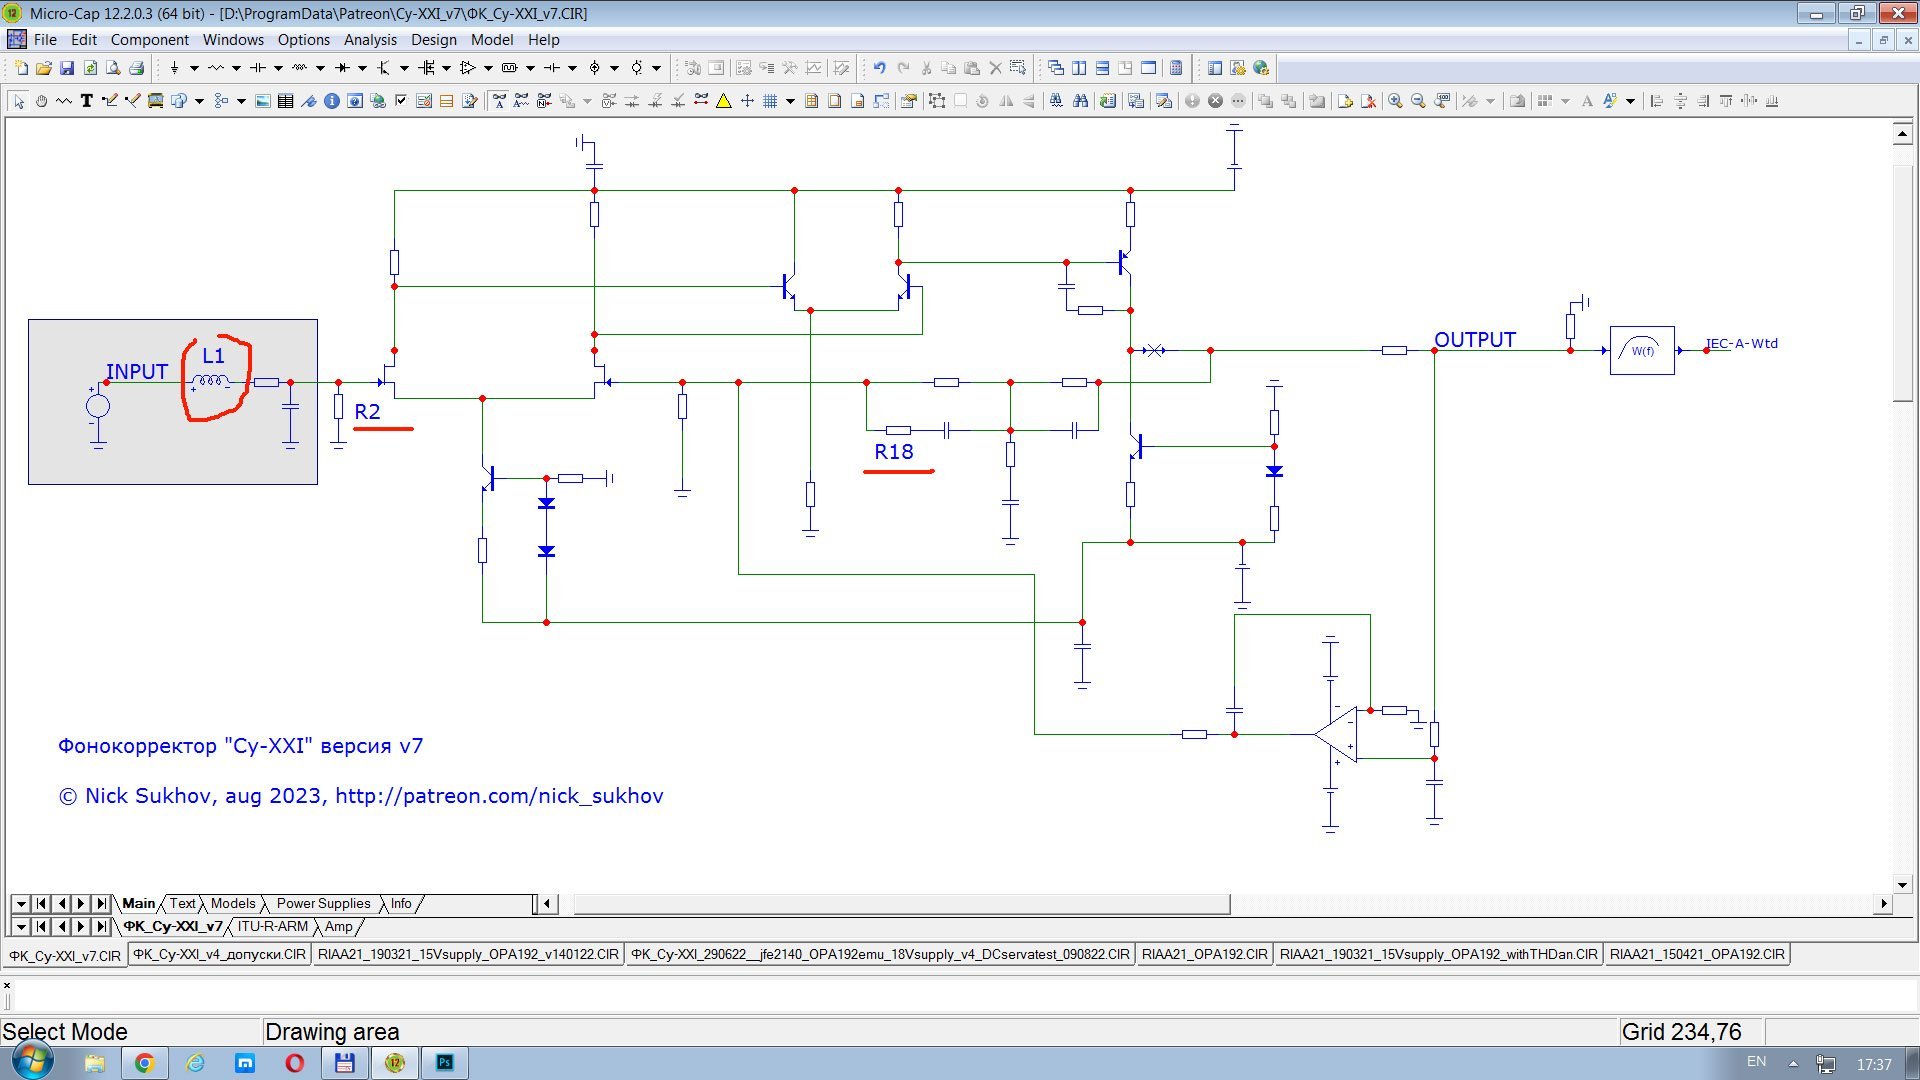Switch to the ITU-R-ARM page tab

point(272,927)
